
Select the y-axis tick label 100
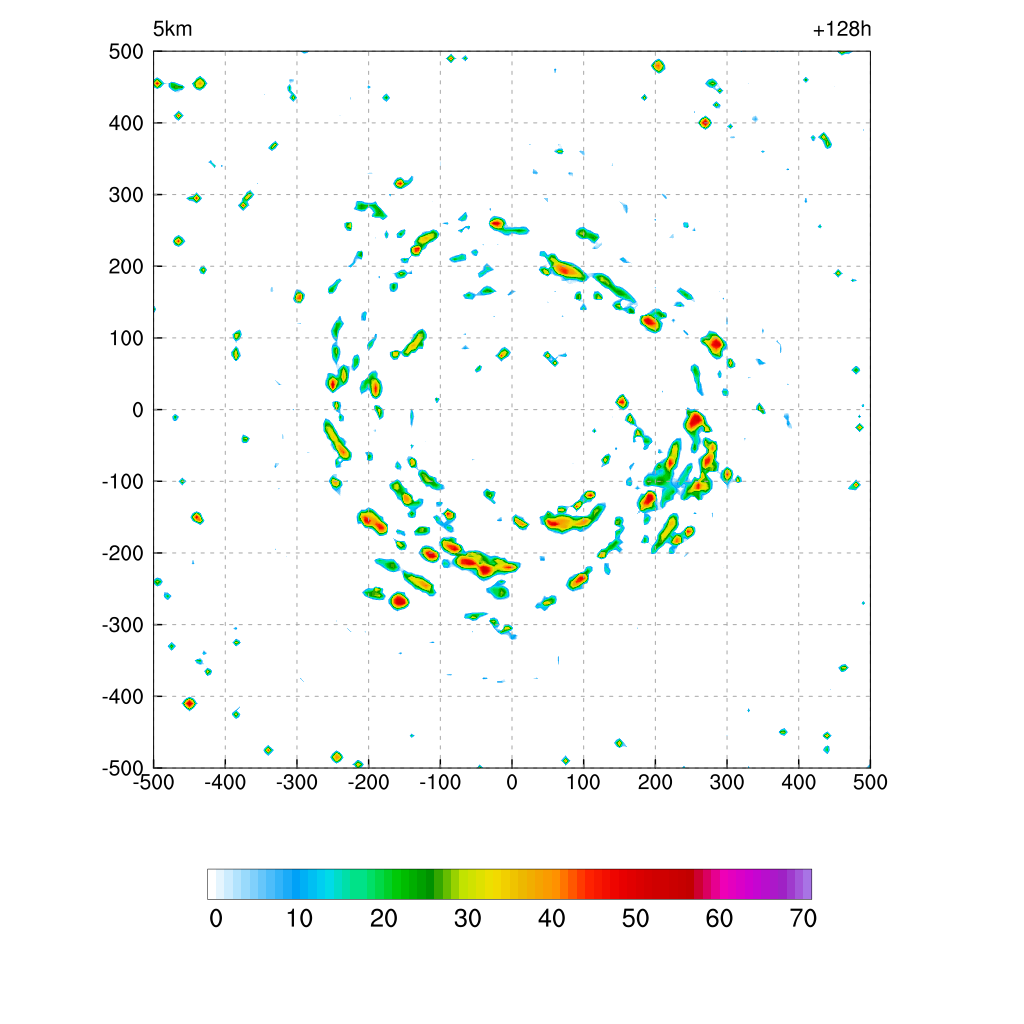pyautogui.click(x=126, y=338)
